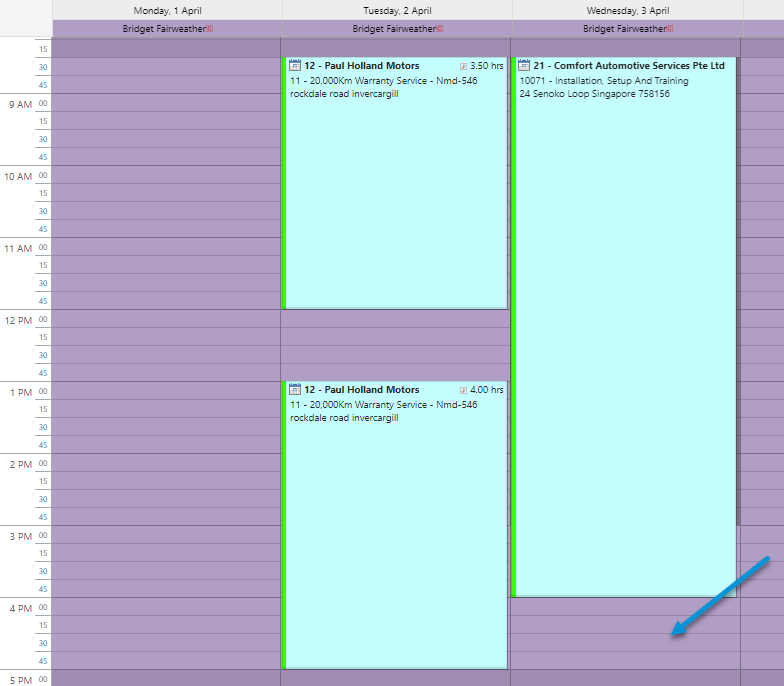The width and height of the screenshot is (784, 686).
Task: Open the afternoon '12 - Paul Holland Motors' title
Action: pyautogui.click(x=362, y=390)
